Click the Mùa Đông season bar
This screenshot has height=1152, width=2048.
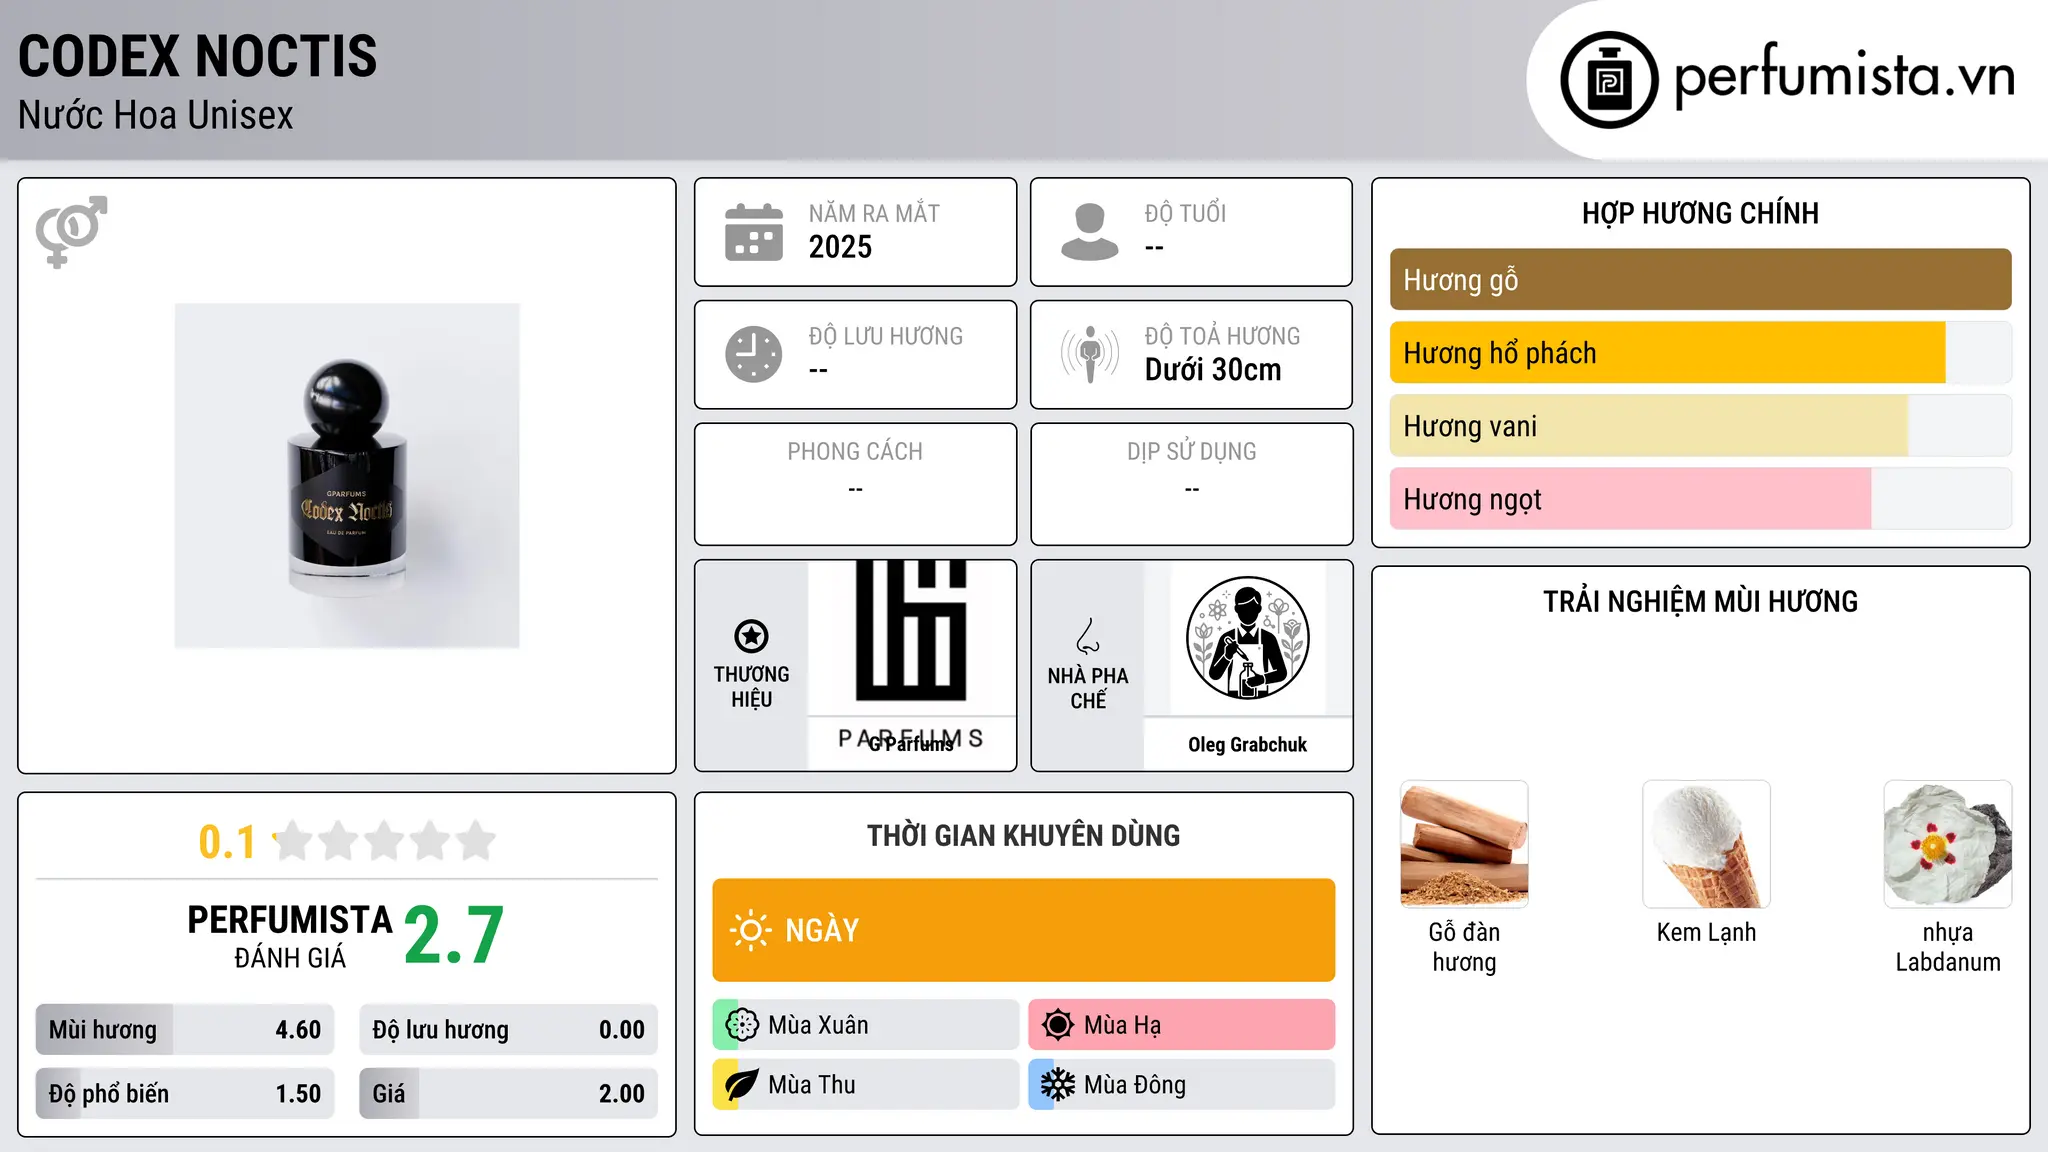point(1182,1085)
